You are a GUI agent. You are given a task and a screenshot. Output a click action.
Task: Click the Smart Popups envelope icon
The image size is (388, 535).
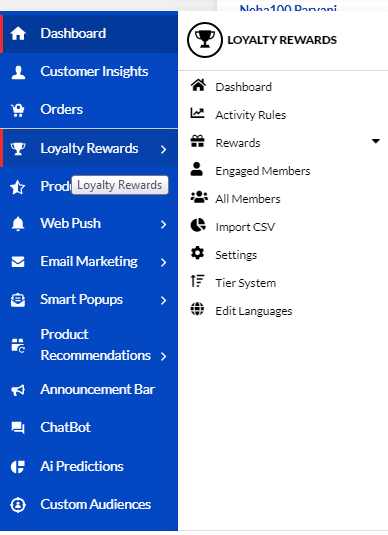(18, 300)
